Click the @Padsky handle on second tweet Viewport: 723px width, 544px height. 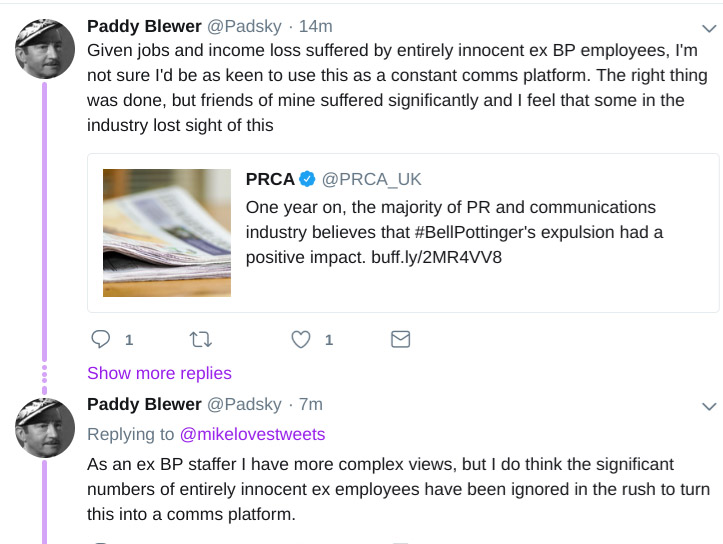click(242, 404)
